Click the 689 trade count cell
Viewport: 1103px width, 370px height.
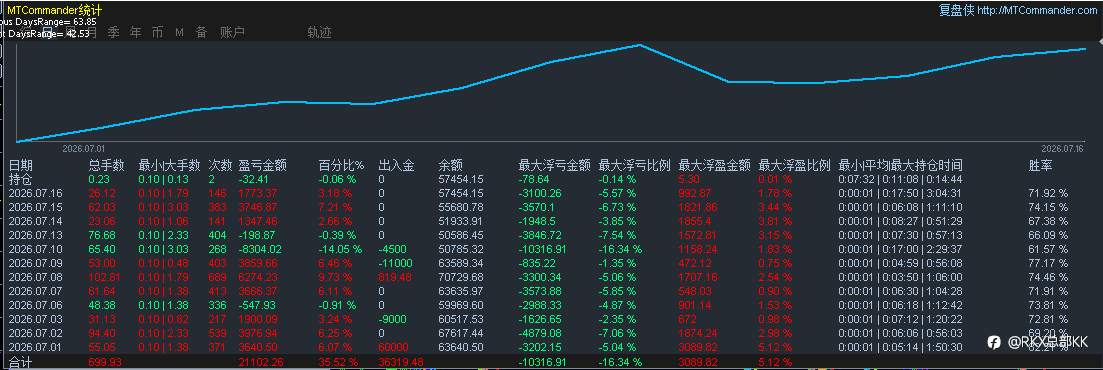coord(218,276)
